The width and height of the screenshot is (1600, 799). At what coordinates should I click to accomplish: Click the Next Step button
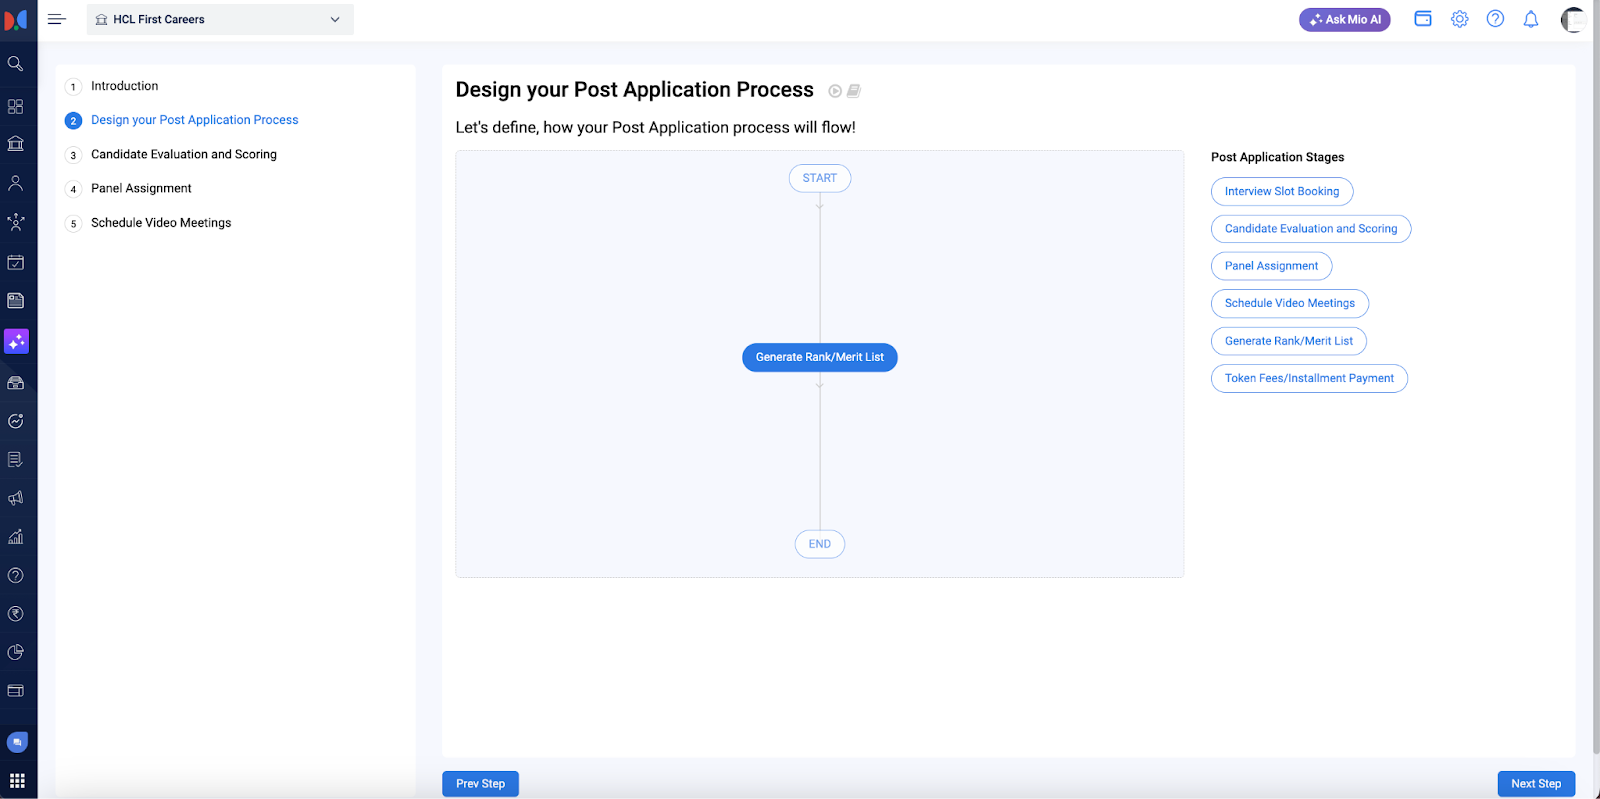tap(1535, 784)
